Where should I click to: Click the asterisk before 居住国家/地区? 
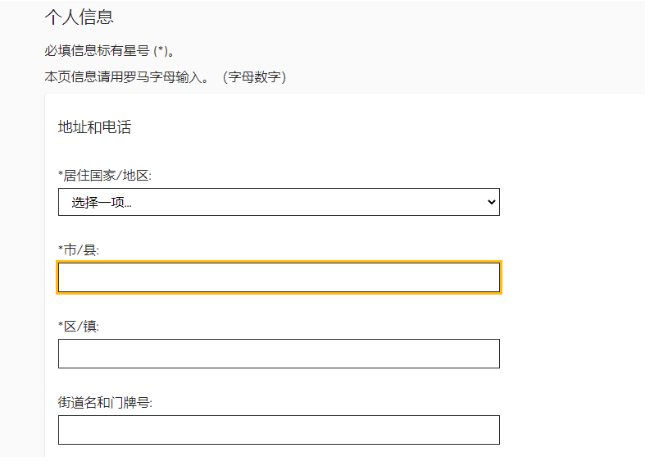pyautogui.click(x=61, y=175)
